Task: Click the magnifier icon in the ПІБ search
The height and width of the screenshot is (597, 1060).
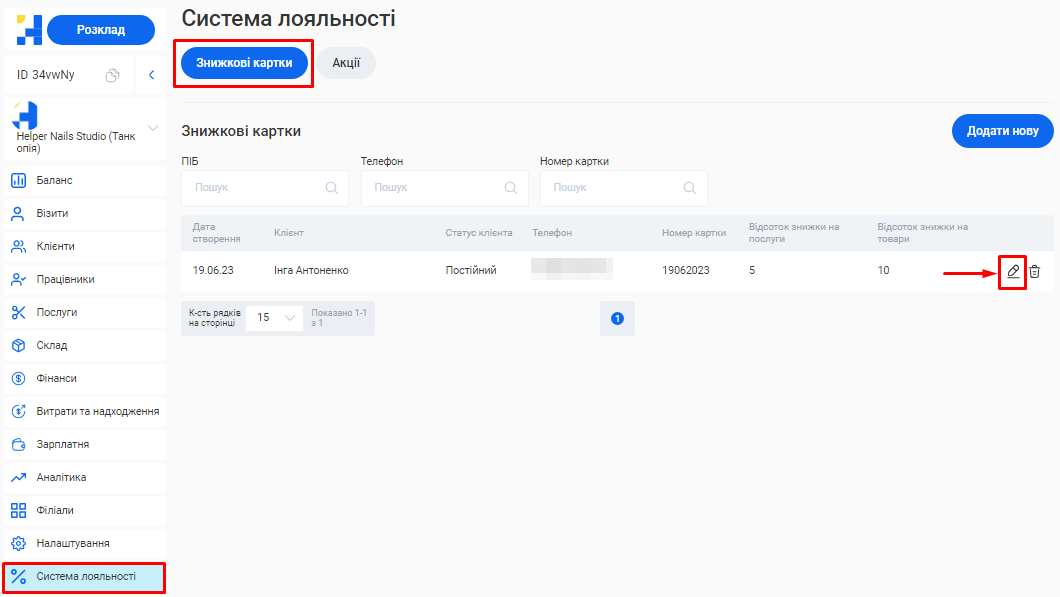Action: pos(331,187)
